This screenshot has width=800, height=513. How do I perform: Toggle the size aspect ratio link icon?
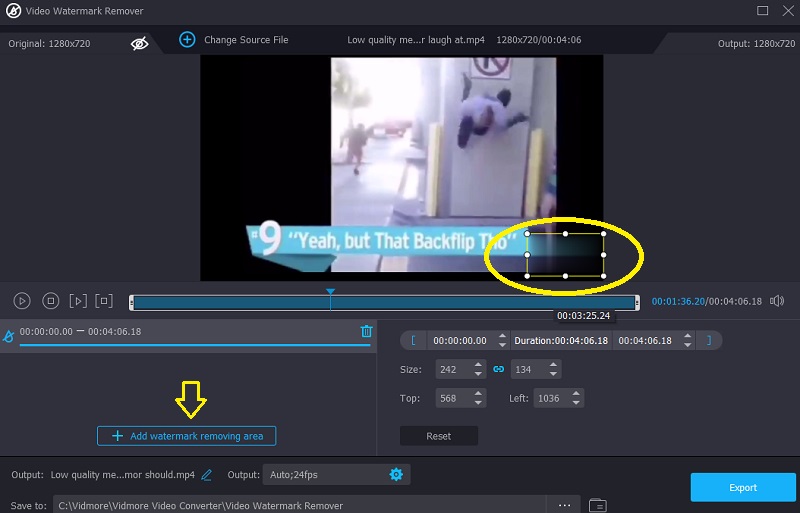(x=498, y=369)
